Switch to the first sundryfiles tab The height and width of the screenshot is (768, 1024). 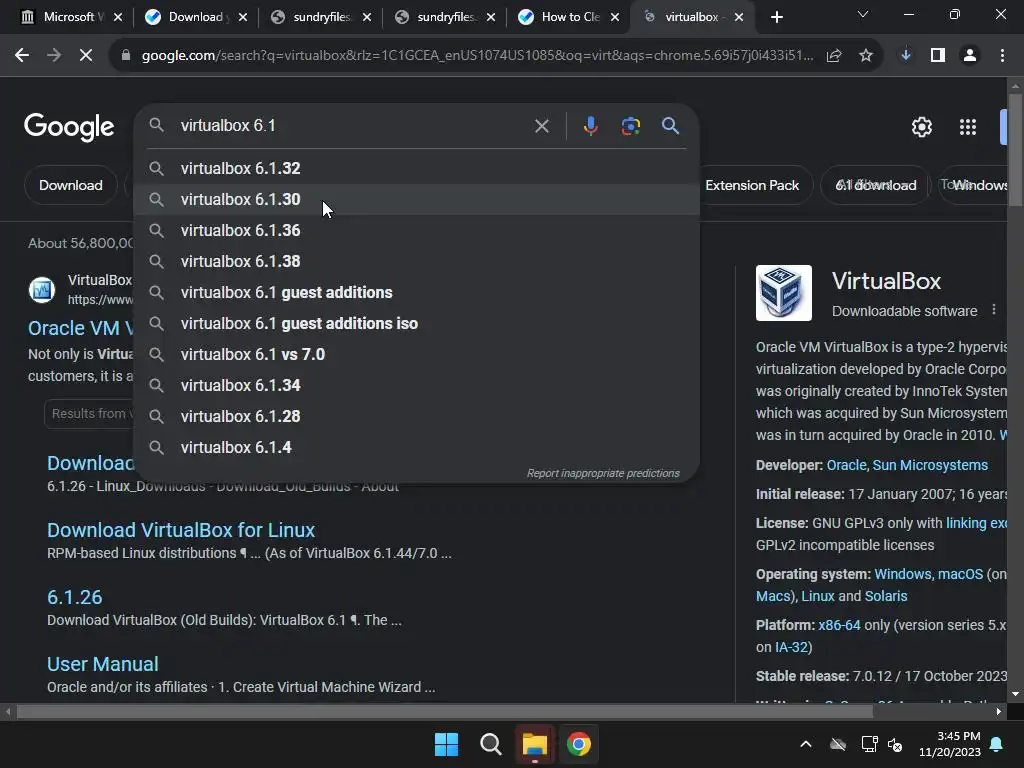319,17
